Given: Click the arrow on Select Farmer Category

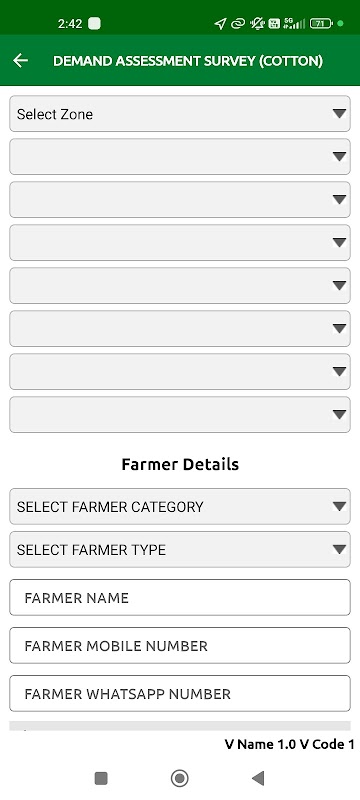Looking at the screenshot, I should 339,507.
